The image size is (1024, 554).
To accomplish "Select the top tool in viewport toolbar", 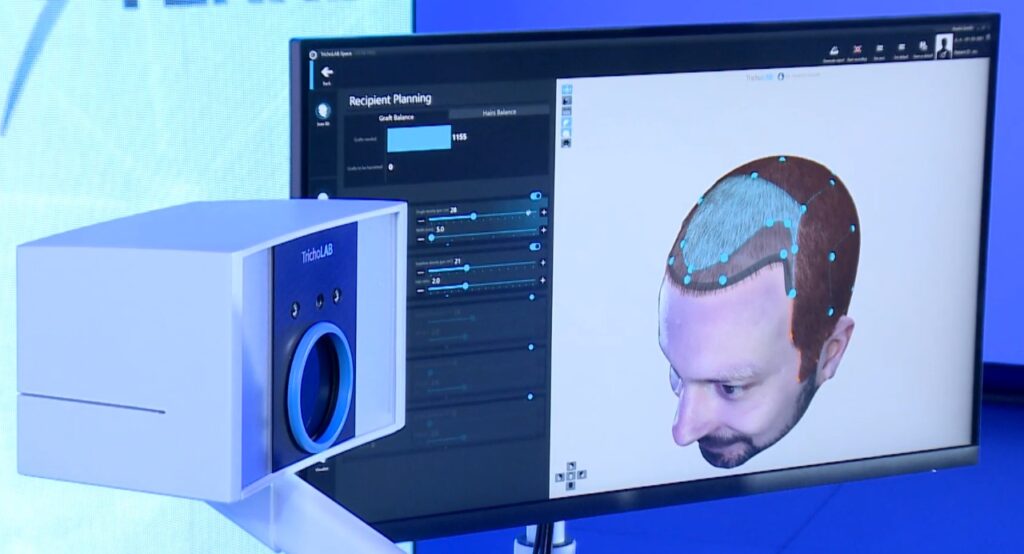I will pyautogui.click(x=567, y=90).
